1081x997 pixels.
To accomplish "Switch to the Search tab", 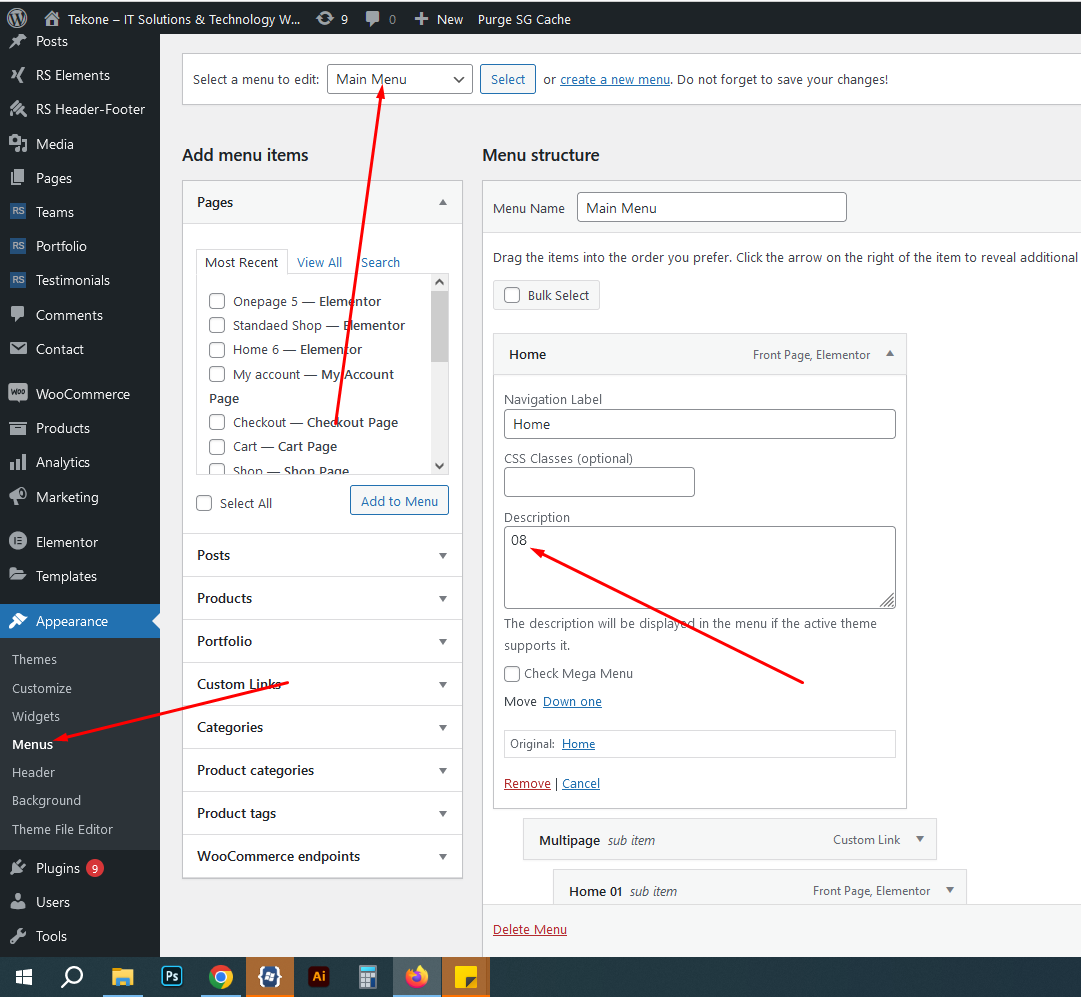I will point(381,263).
